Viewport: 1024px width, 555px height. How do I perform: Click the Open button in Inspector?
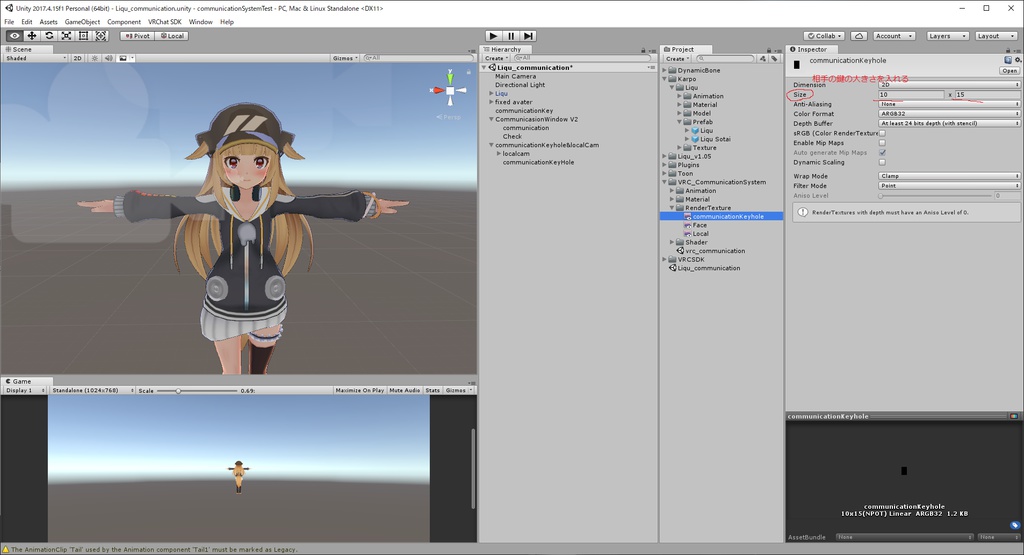pos(1010,71)
